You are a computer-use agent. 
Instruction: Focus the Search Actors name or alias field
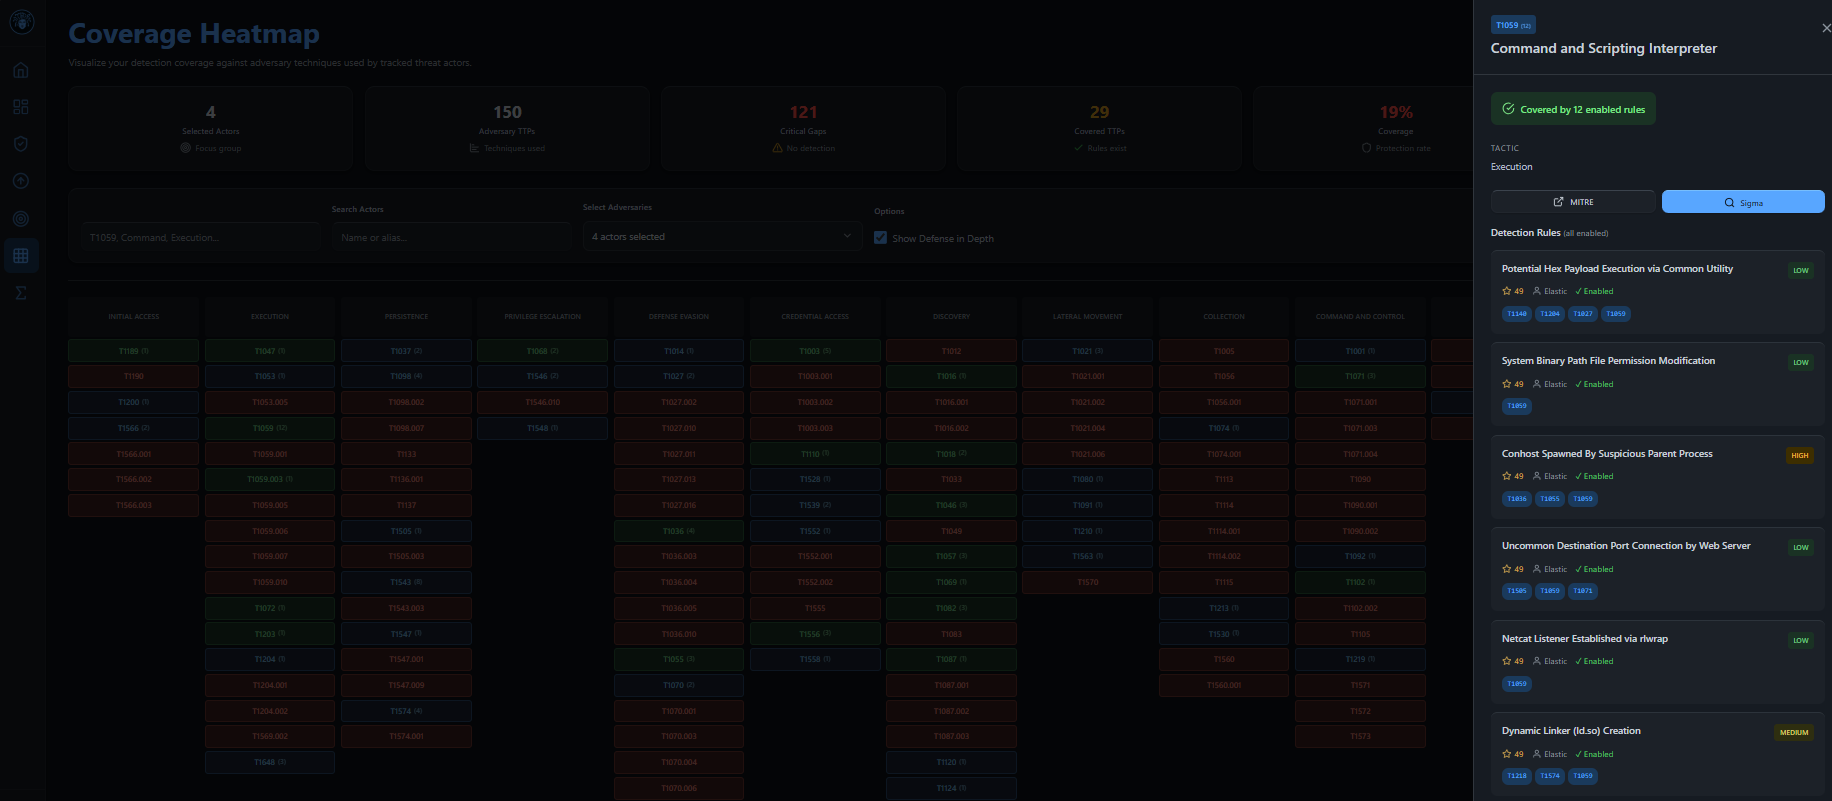click(x=451, y=238)
